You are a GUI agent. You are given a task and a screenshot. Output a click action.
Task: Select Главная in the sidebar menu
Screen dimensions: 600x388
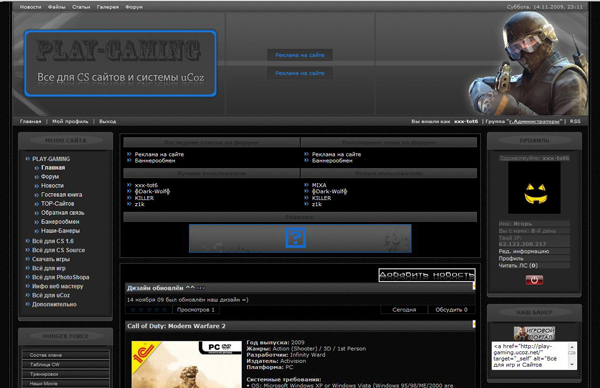point(53,168)
